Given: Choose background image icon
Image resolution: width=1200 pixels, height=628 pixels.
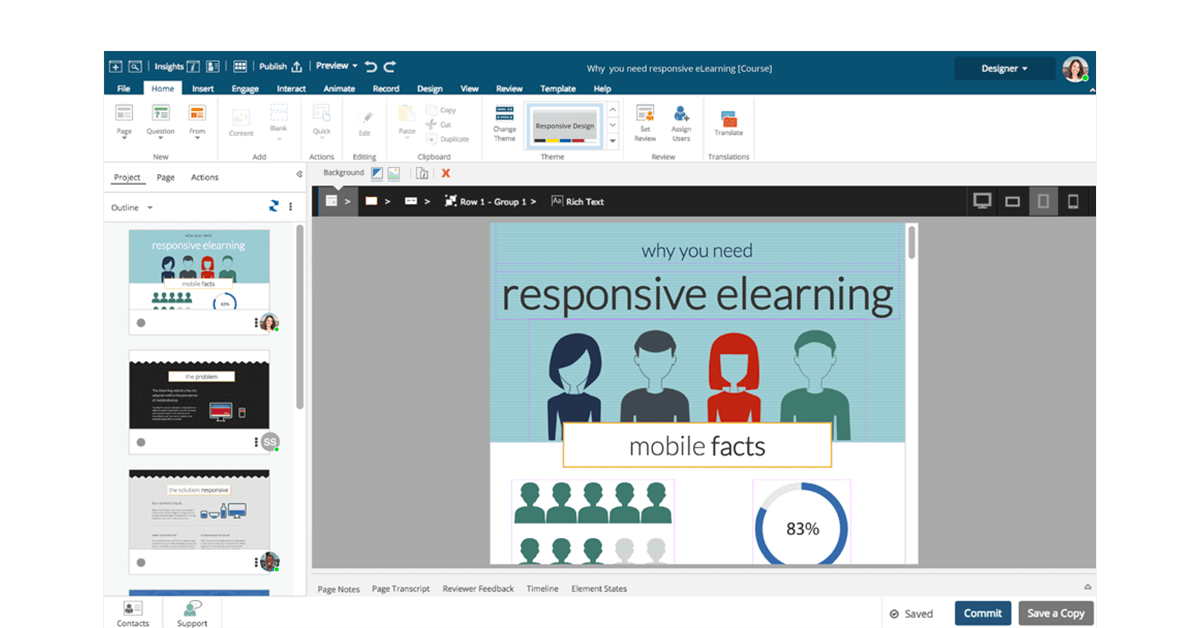Looking at the screenshot, I should click(393, 173).
